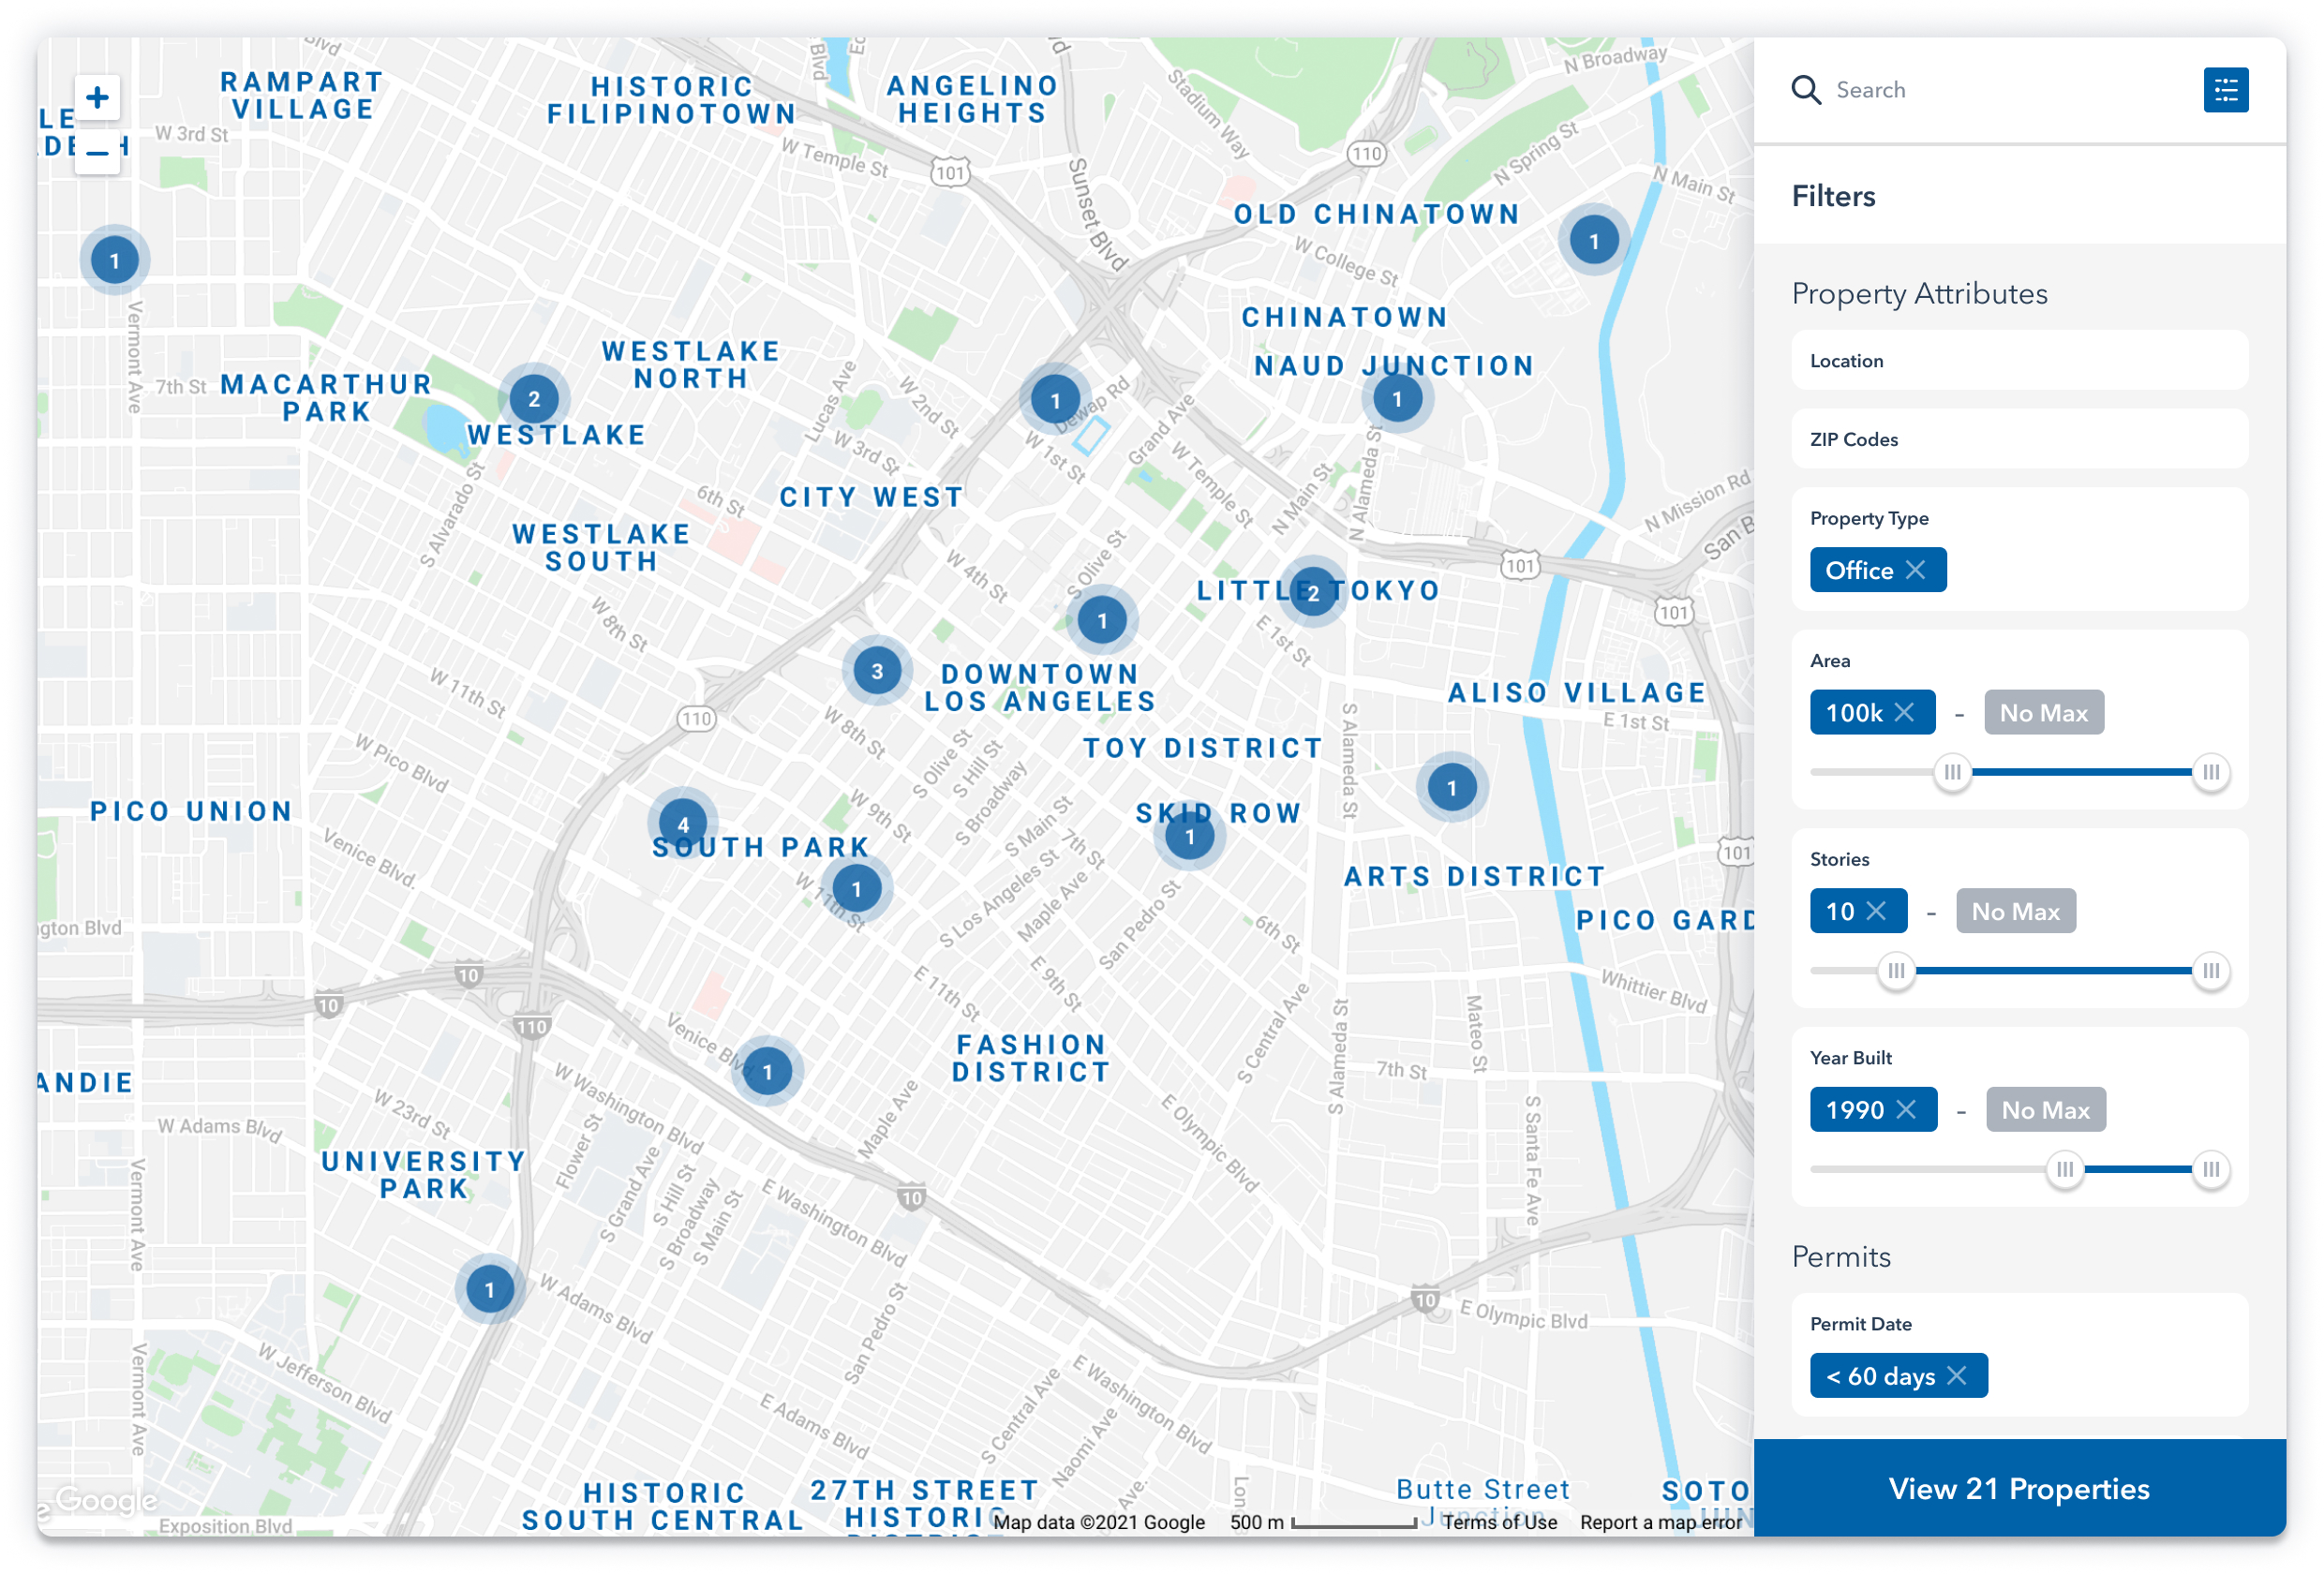
Task: Click the 3-property marker in Downtown Los Angeles
Action: tap(877, 672)
